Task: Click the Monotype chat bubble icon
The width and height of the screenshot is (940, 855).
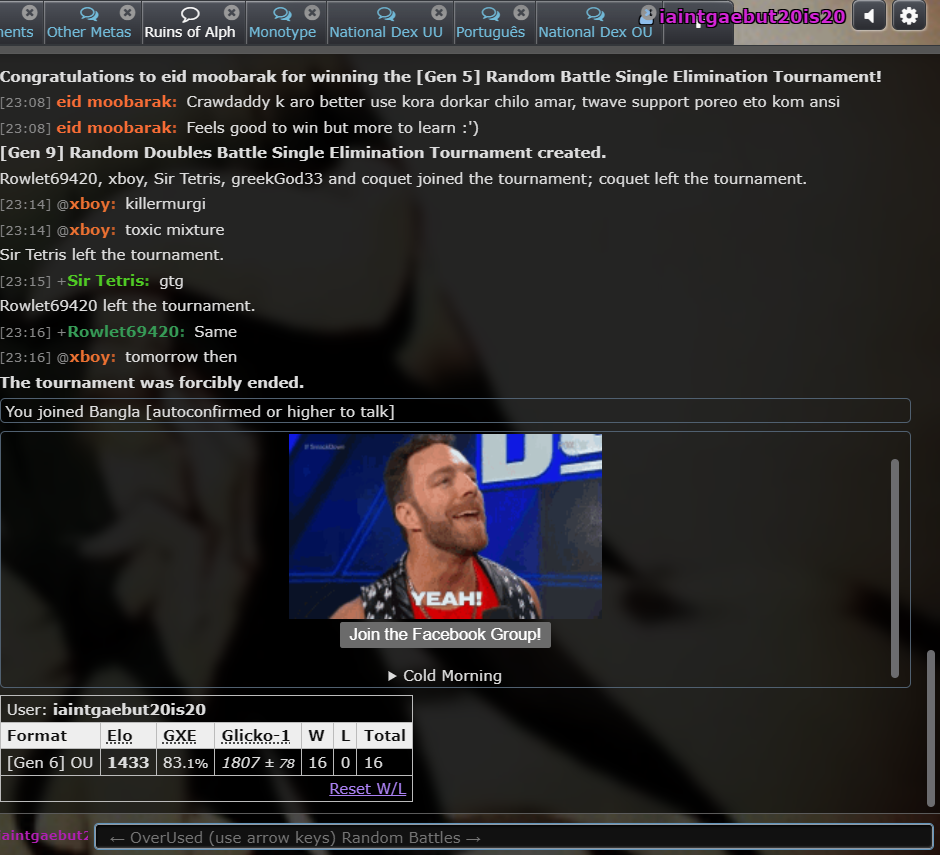Action: 282,13
